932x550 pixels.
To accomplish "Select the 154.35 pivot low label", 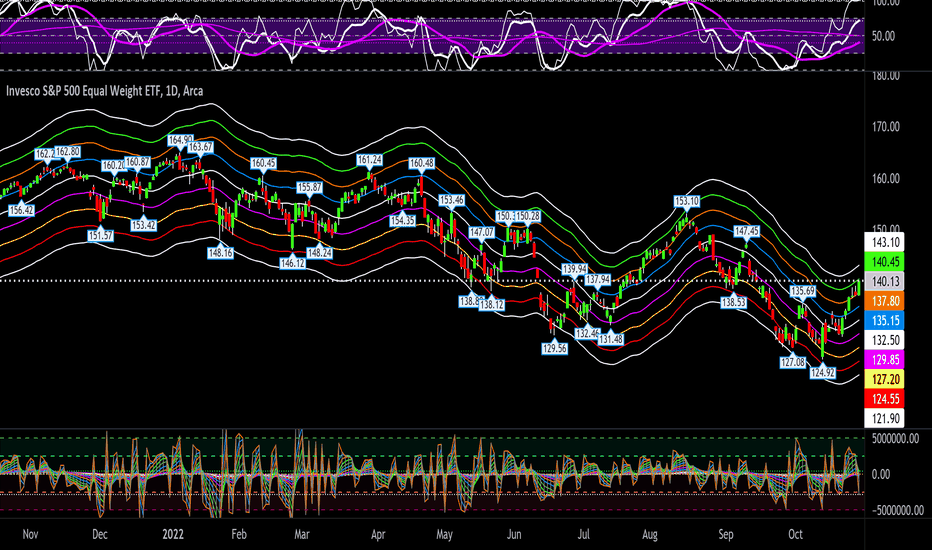I will 403,220.
